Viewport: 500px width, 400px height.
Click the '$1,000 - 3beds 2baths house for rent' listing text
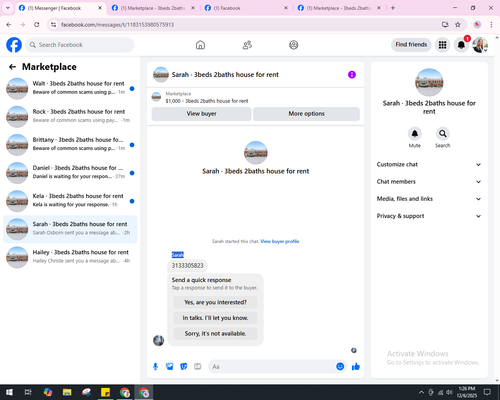tap(207, 101)
